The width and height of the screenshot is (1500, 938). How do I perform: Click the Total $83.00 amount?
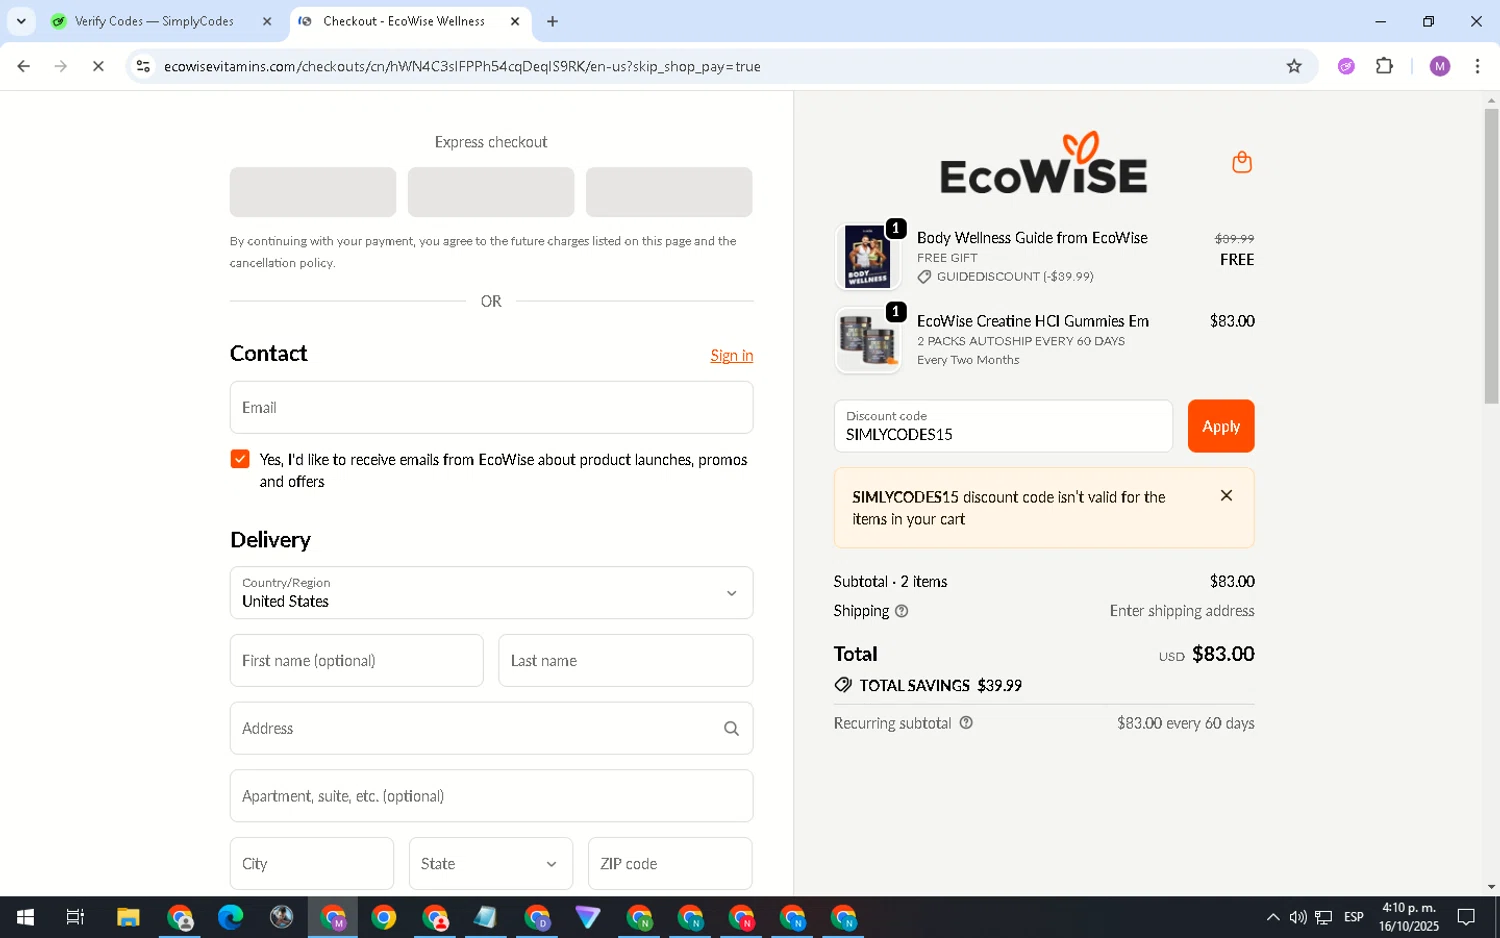(1222, 654)
